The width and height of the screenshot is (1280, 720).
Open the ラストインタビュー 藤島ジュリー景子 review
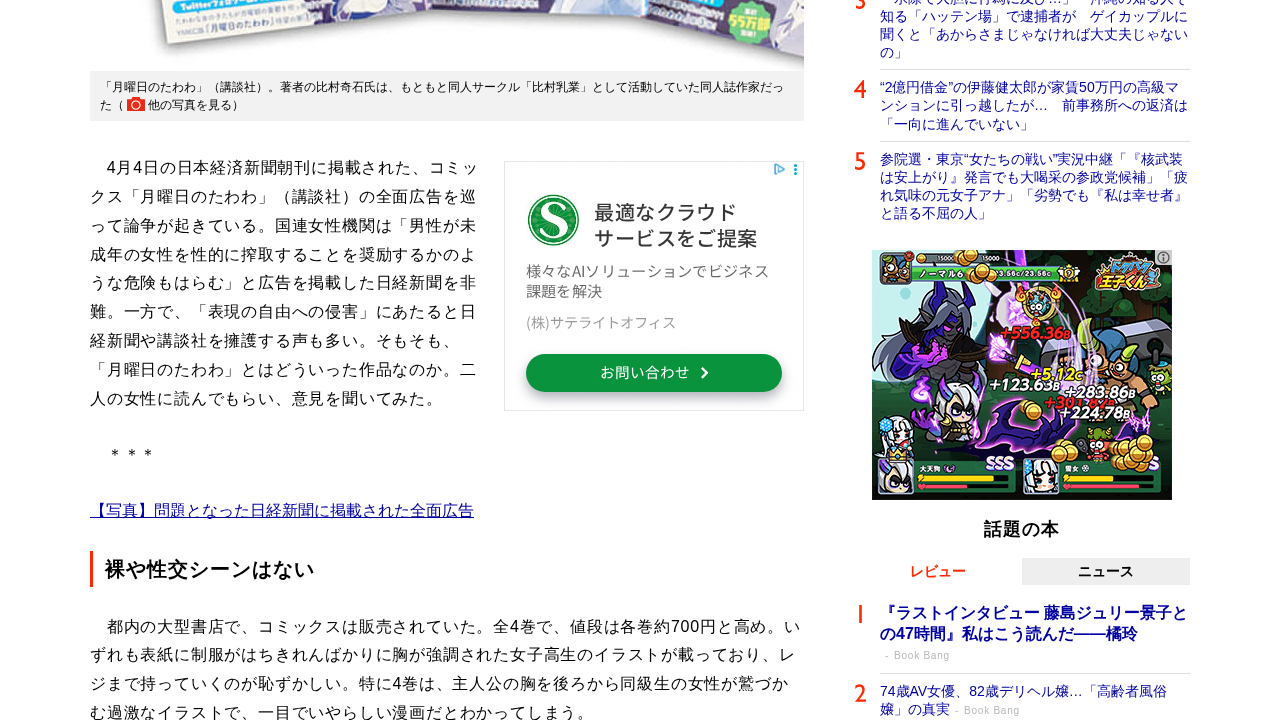point(1033,623)
